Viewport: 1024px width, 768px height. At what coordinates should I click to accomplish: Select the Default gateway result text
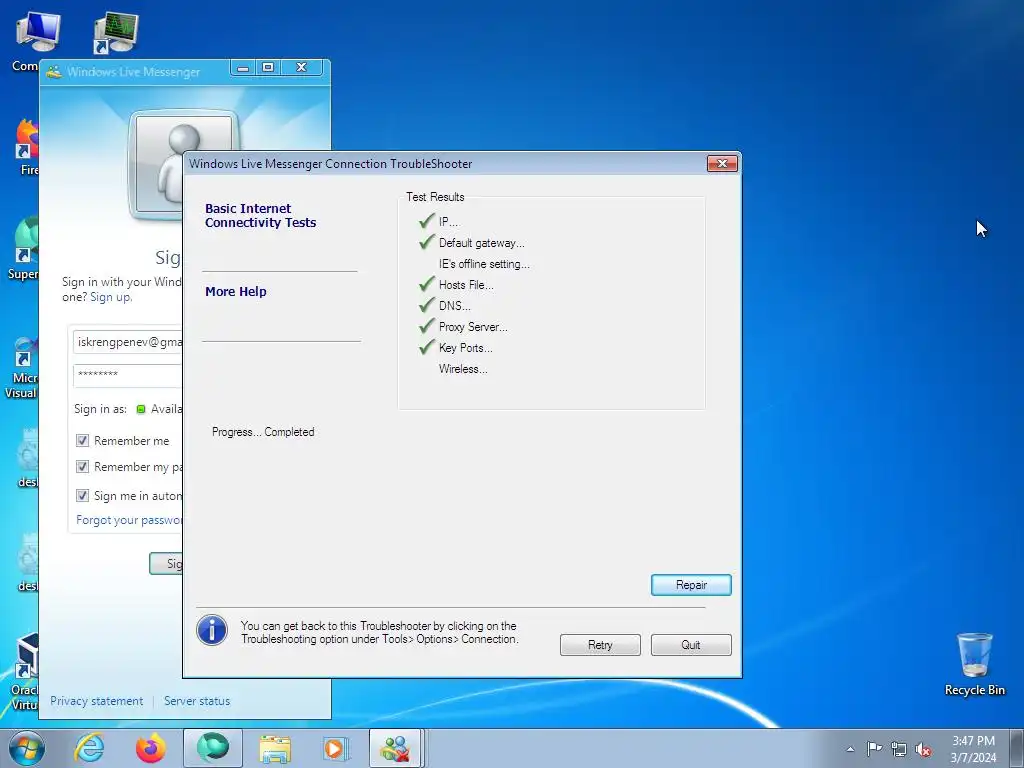(481, 243)
